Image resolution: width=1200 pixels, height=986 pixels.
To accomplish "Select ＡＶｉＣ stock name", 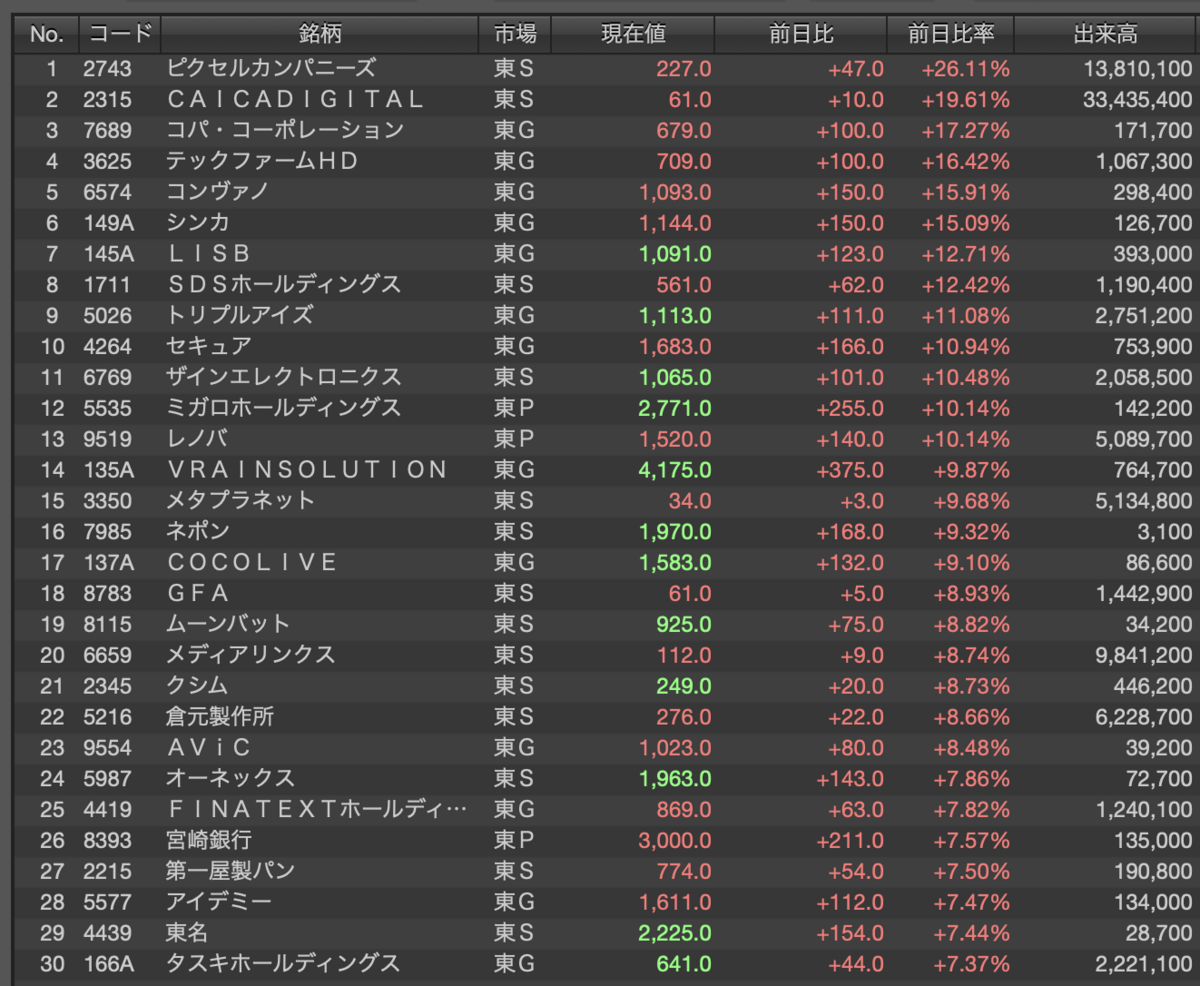I will coord(208,747).
